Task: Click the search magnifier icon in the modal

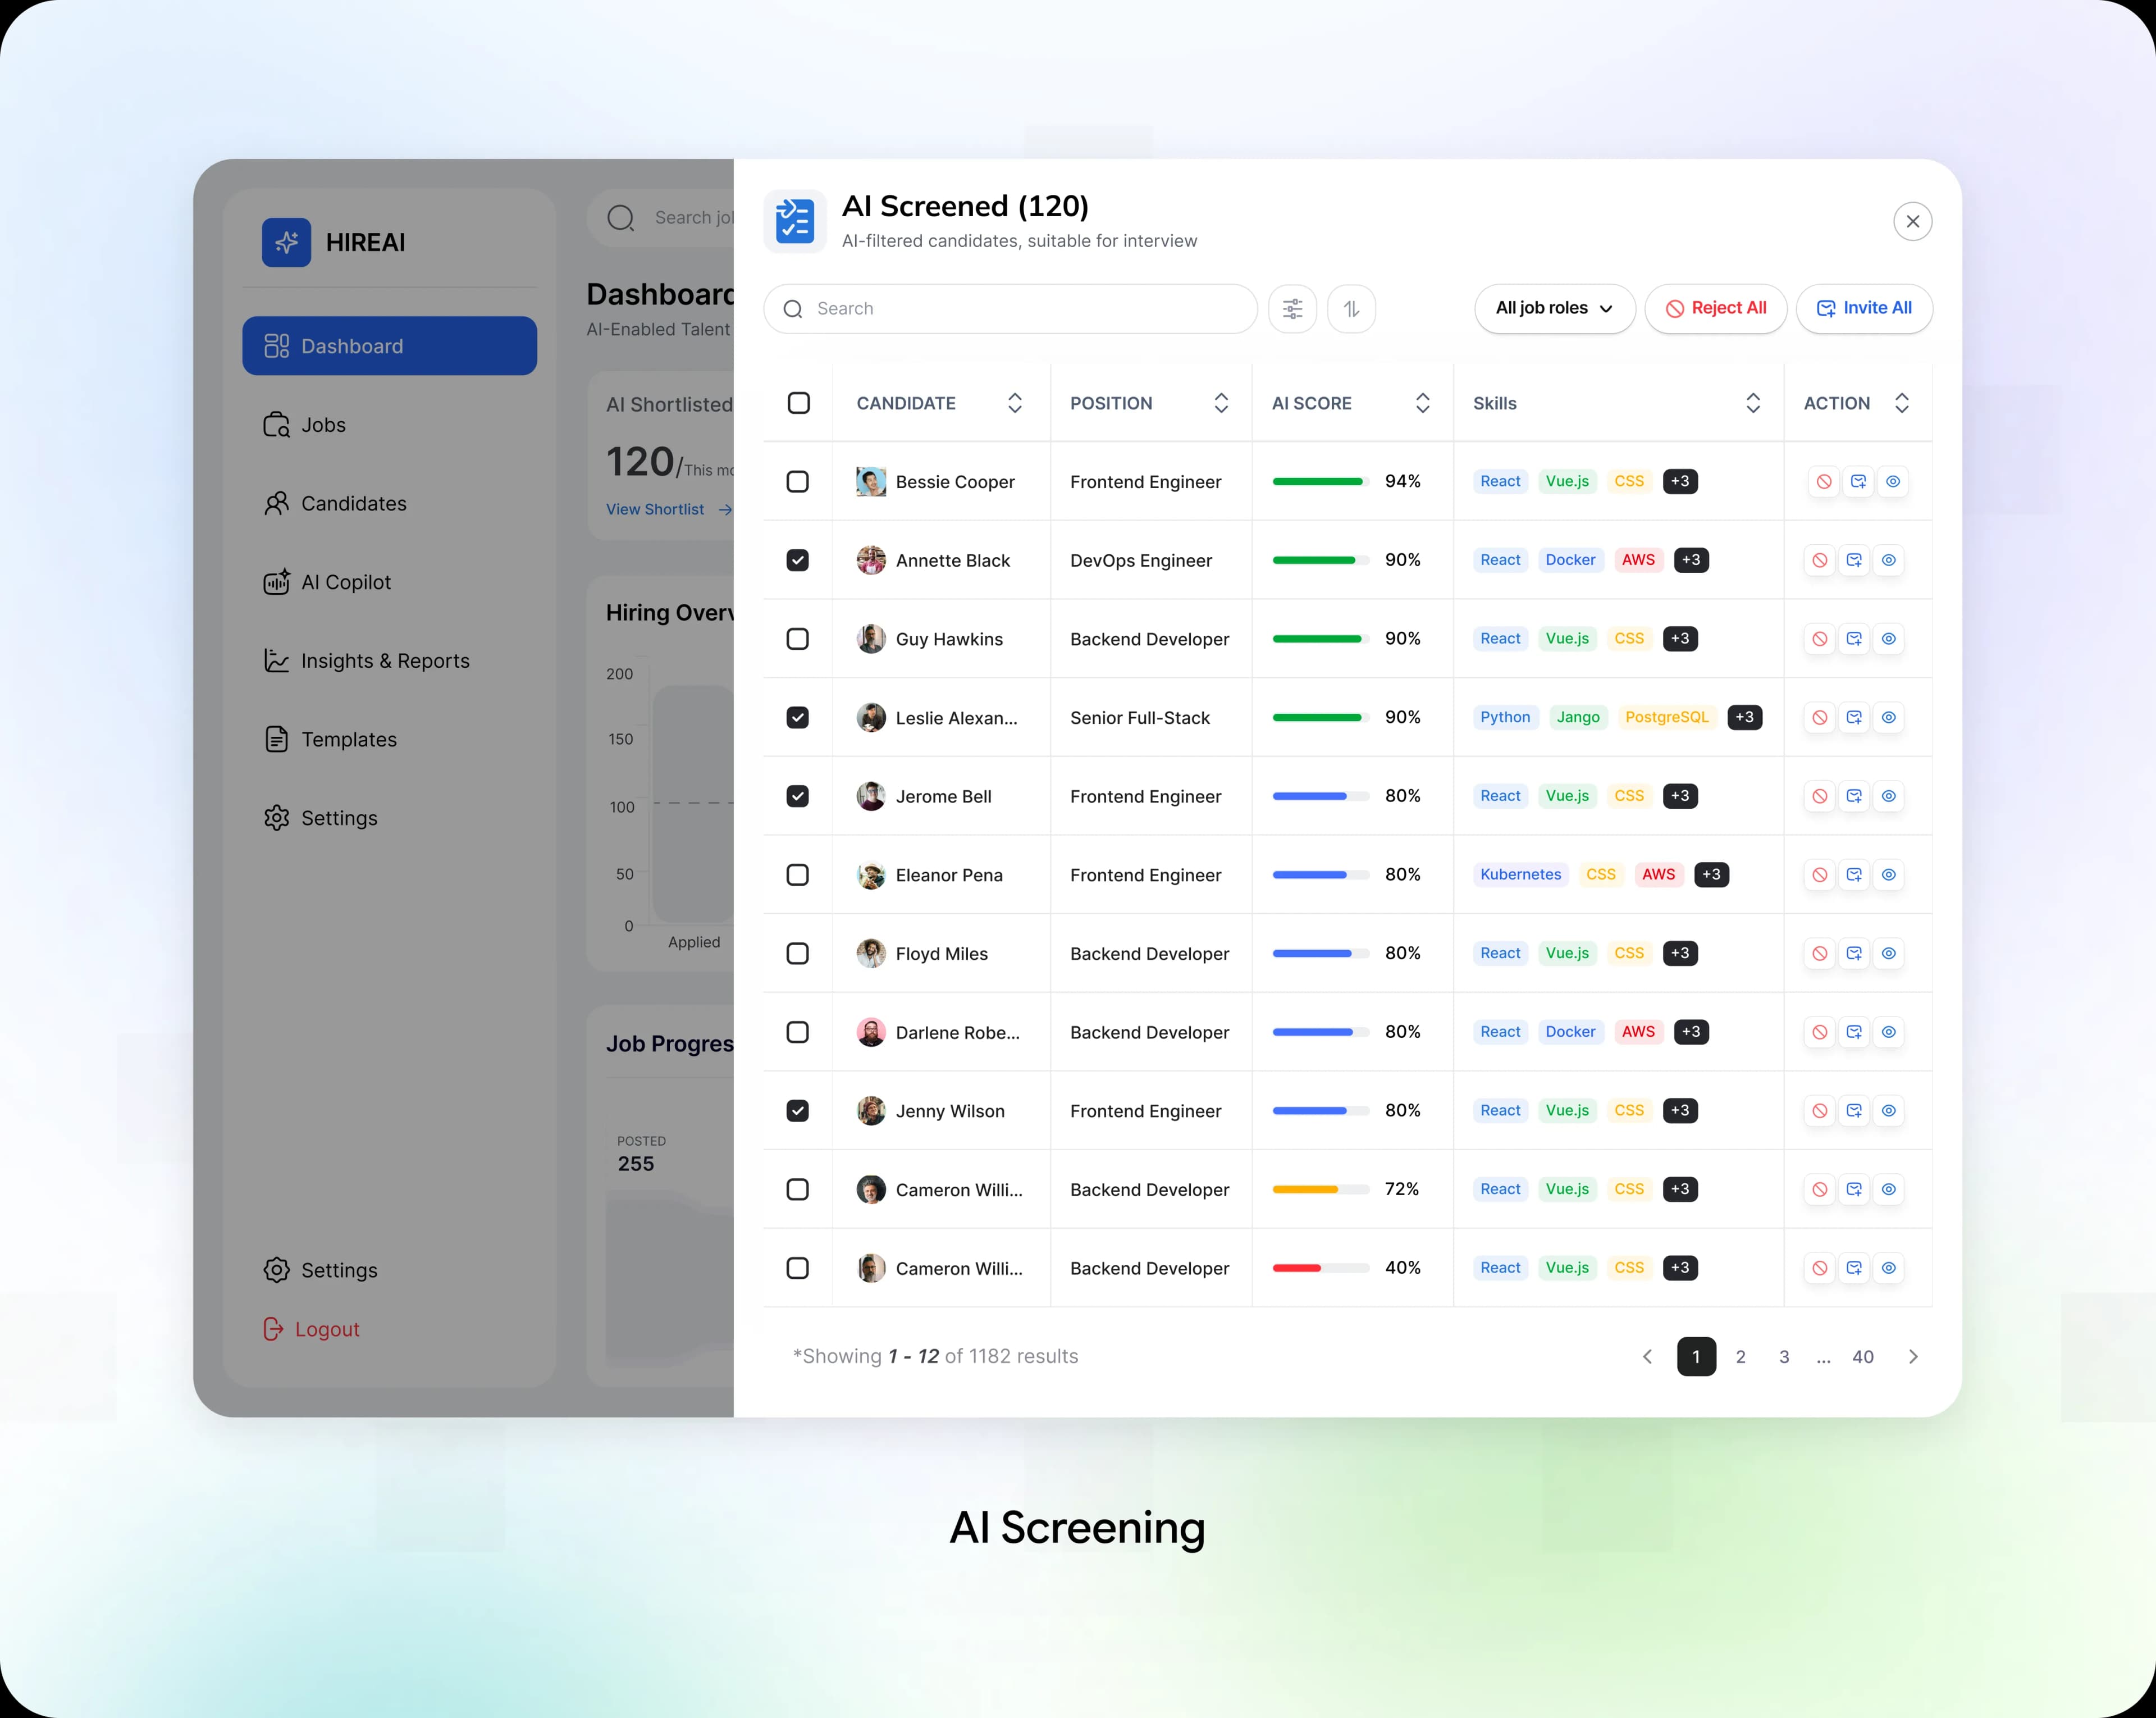Action: click(793, 309)
